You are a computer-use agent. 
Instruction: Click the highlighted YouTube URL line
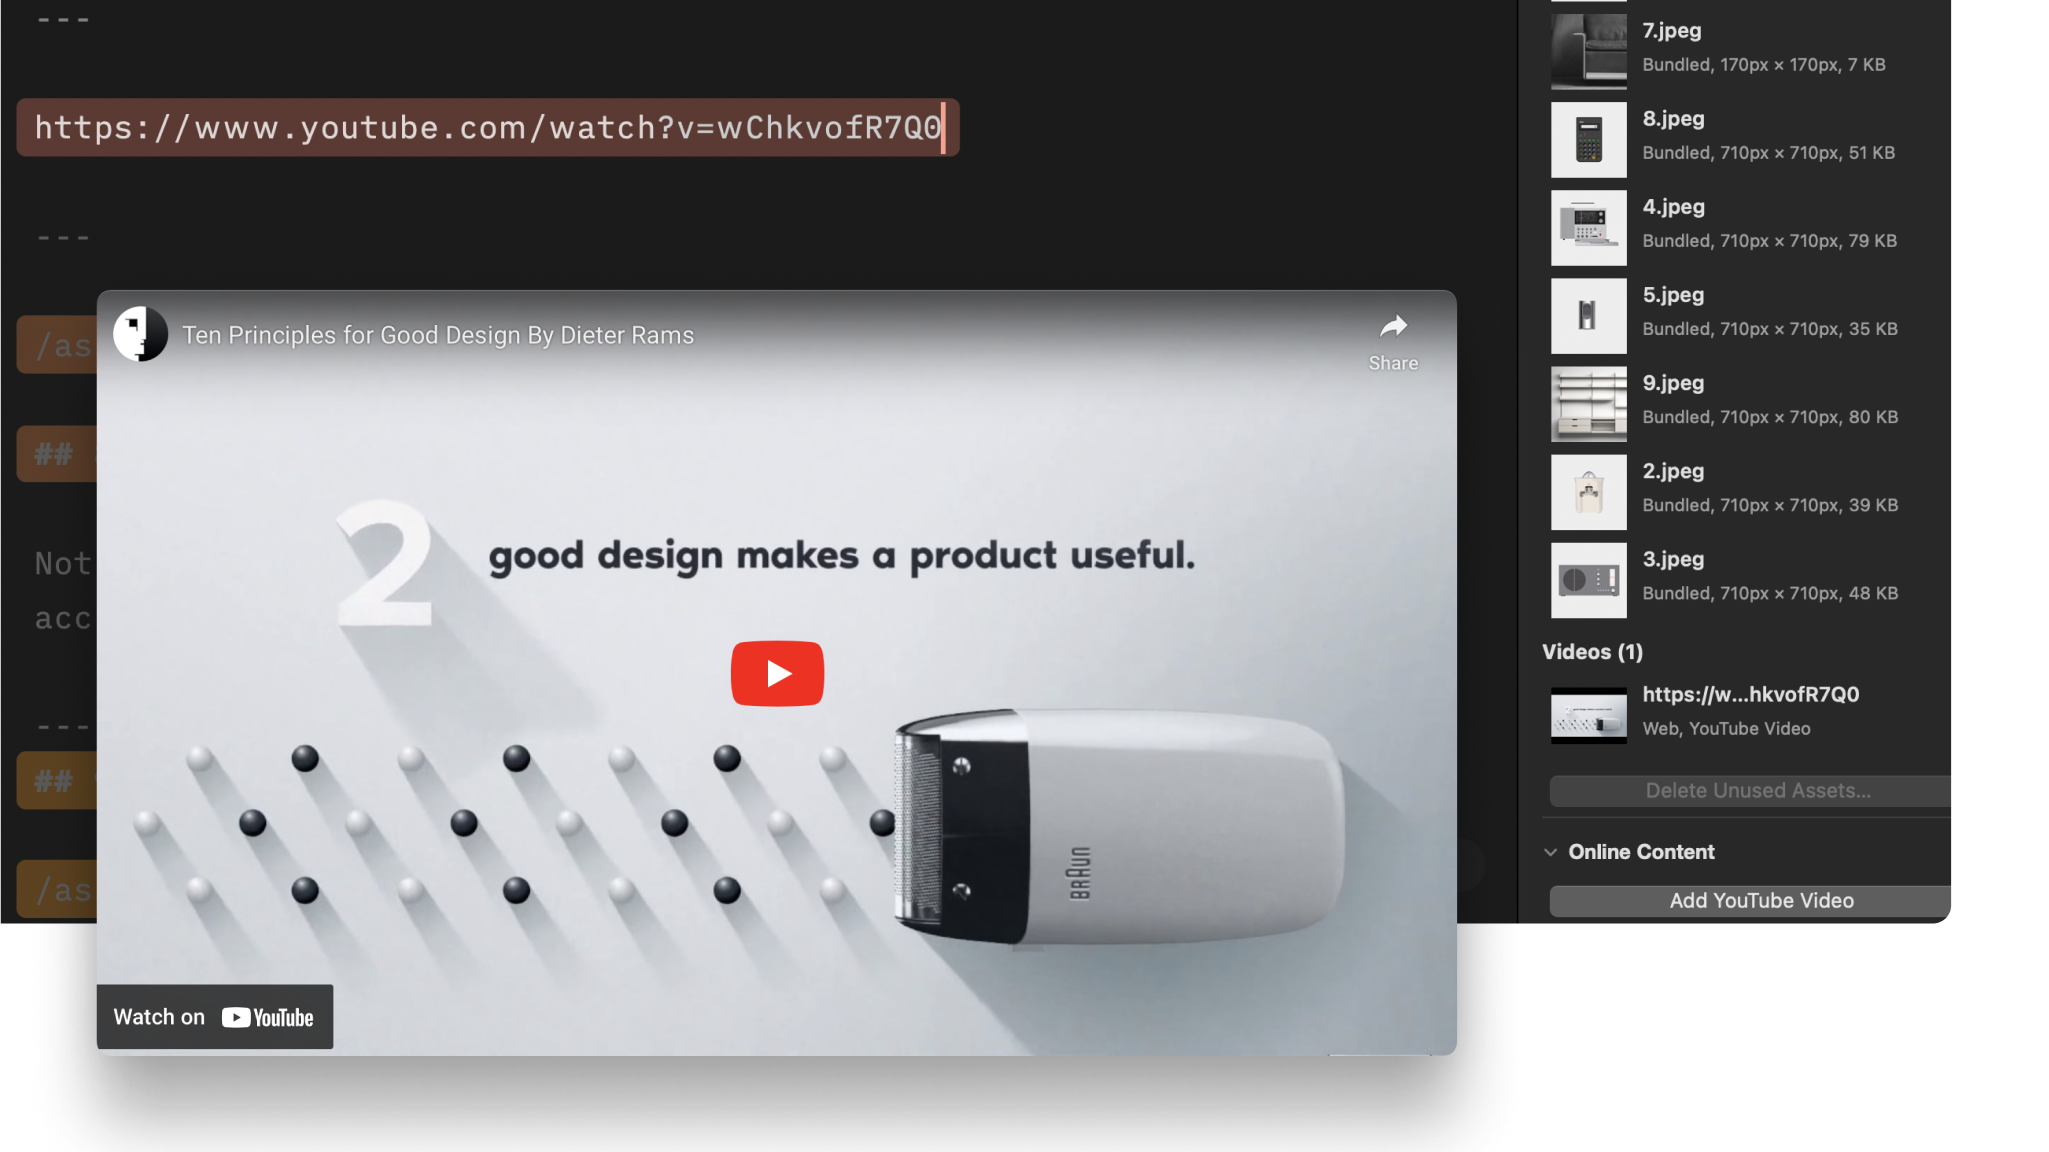pos(488,128)
